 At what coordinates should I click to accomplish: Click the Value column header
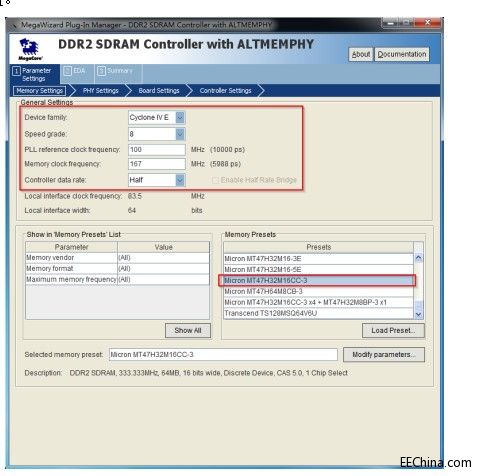click(163, 247)
